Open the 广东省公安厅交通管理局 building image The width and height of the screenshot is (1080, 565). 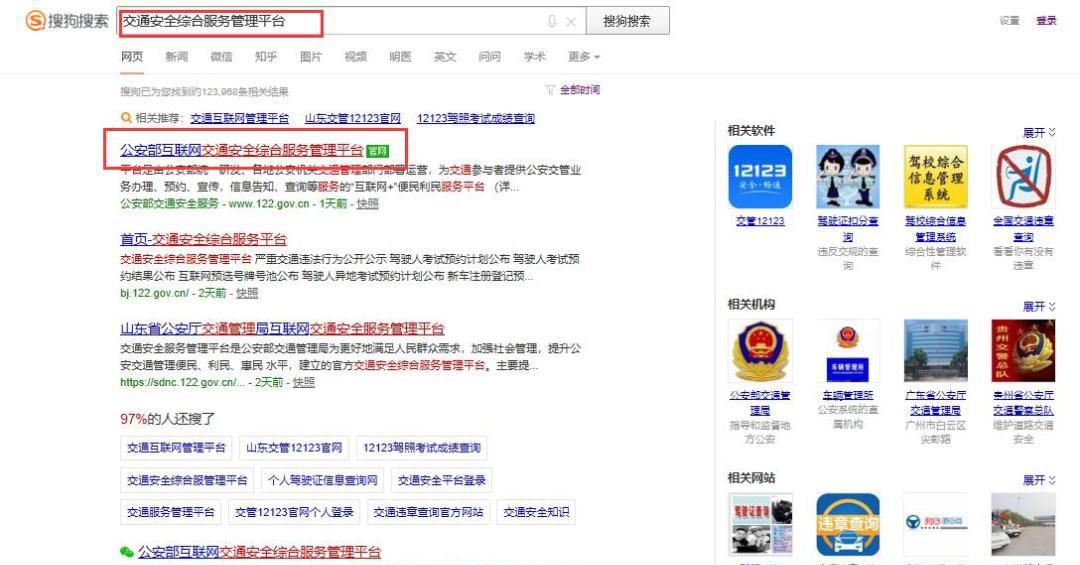point(935,351)
